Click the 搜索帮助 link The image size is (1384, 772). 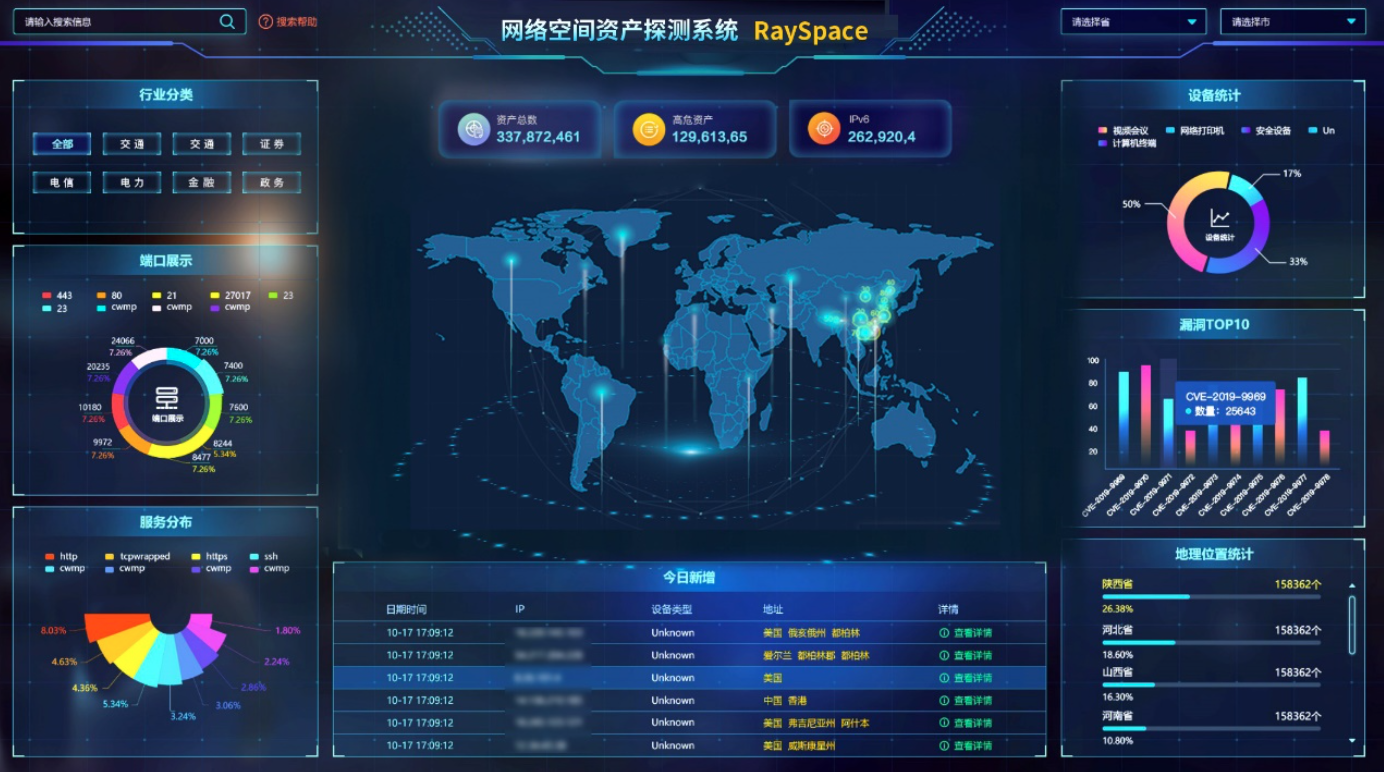click(297, 21)
